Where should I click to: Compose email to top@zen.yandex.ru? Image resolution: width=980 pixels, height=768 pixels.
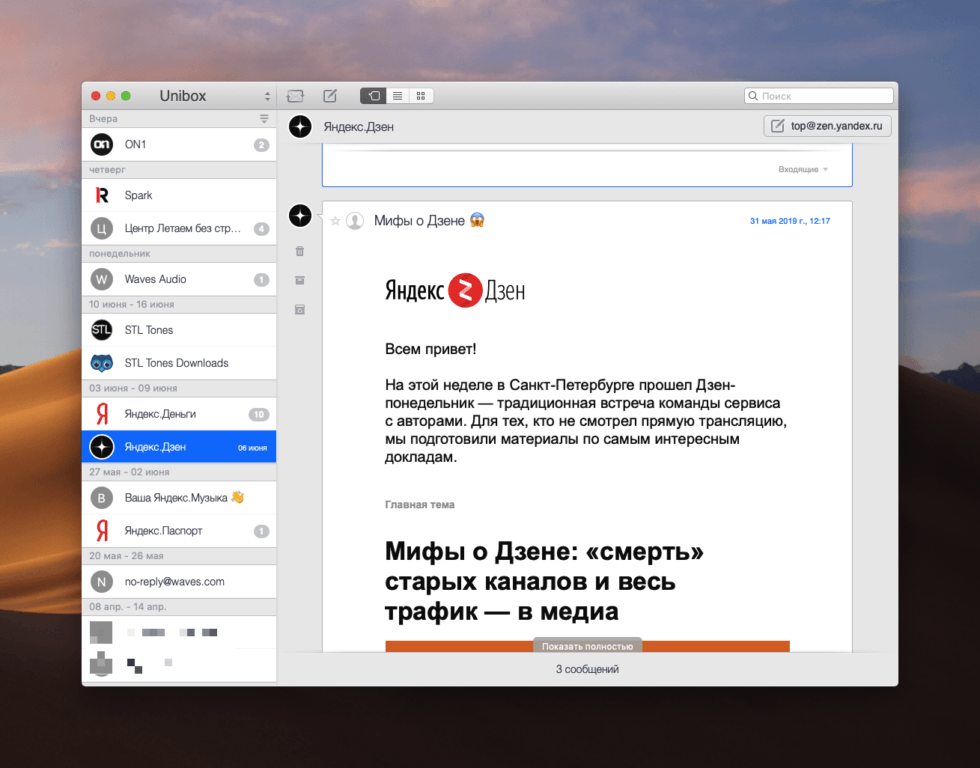[827, 126]
